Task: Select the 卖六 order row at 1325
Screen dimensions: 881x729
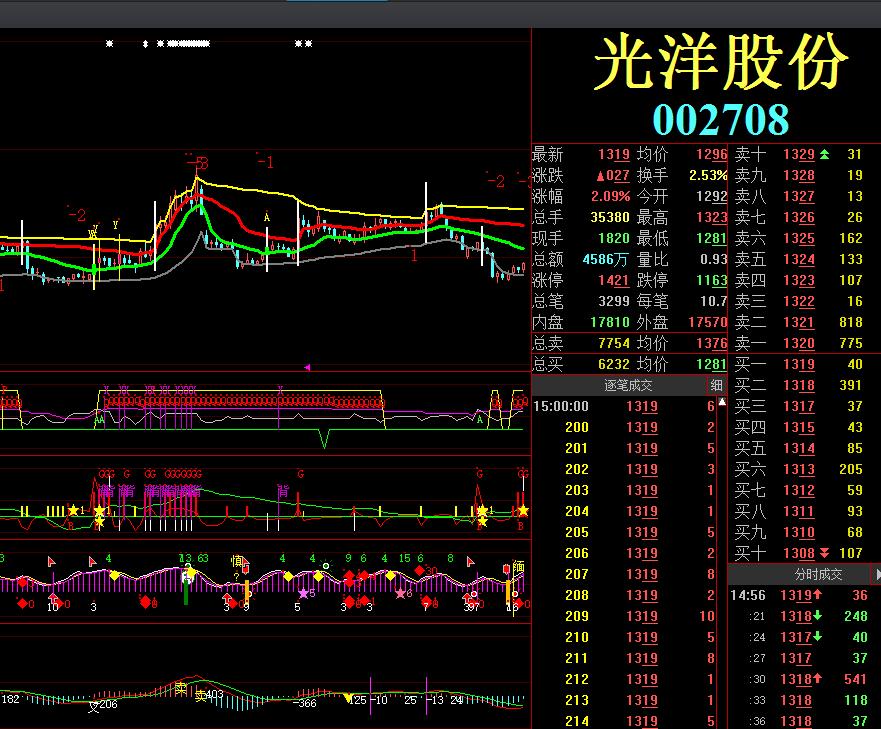Action: coord(805,238)
